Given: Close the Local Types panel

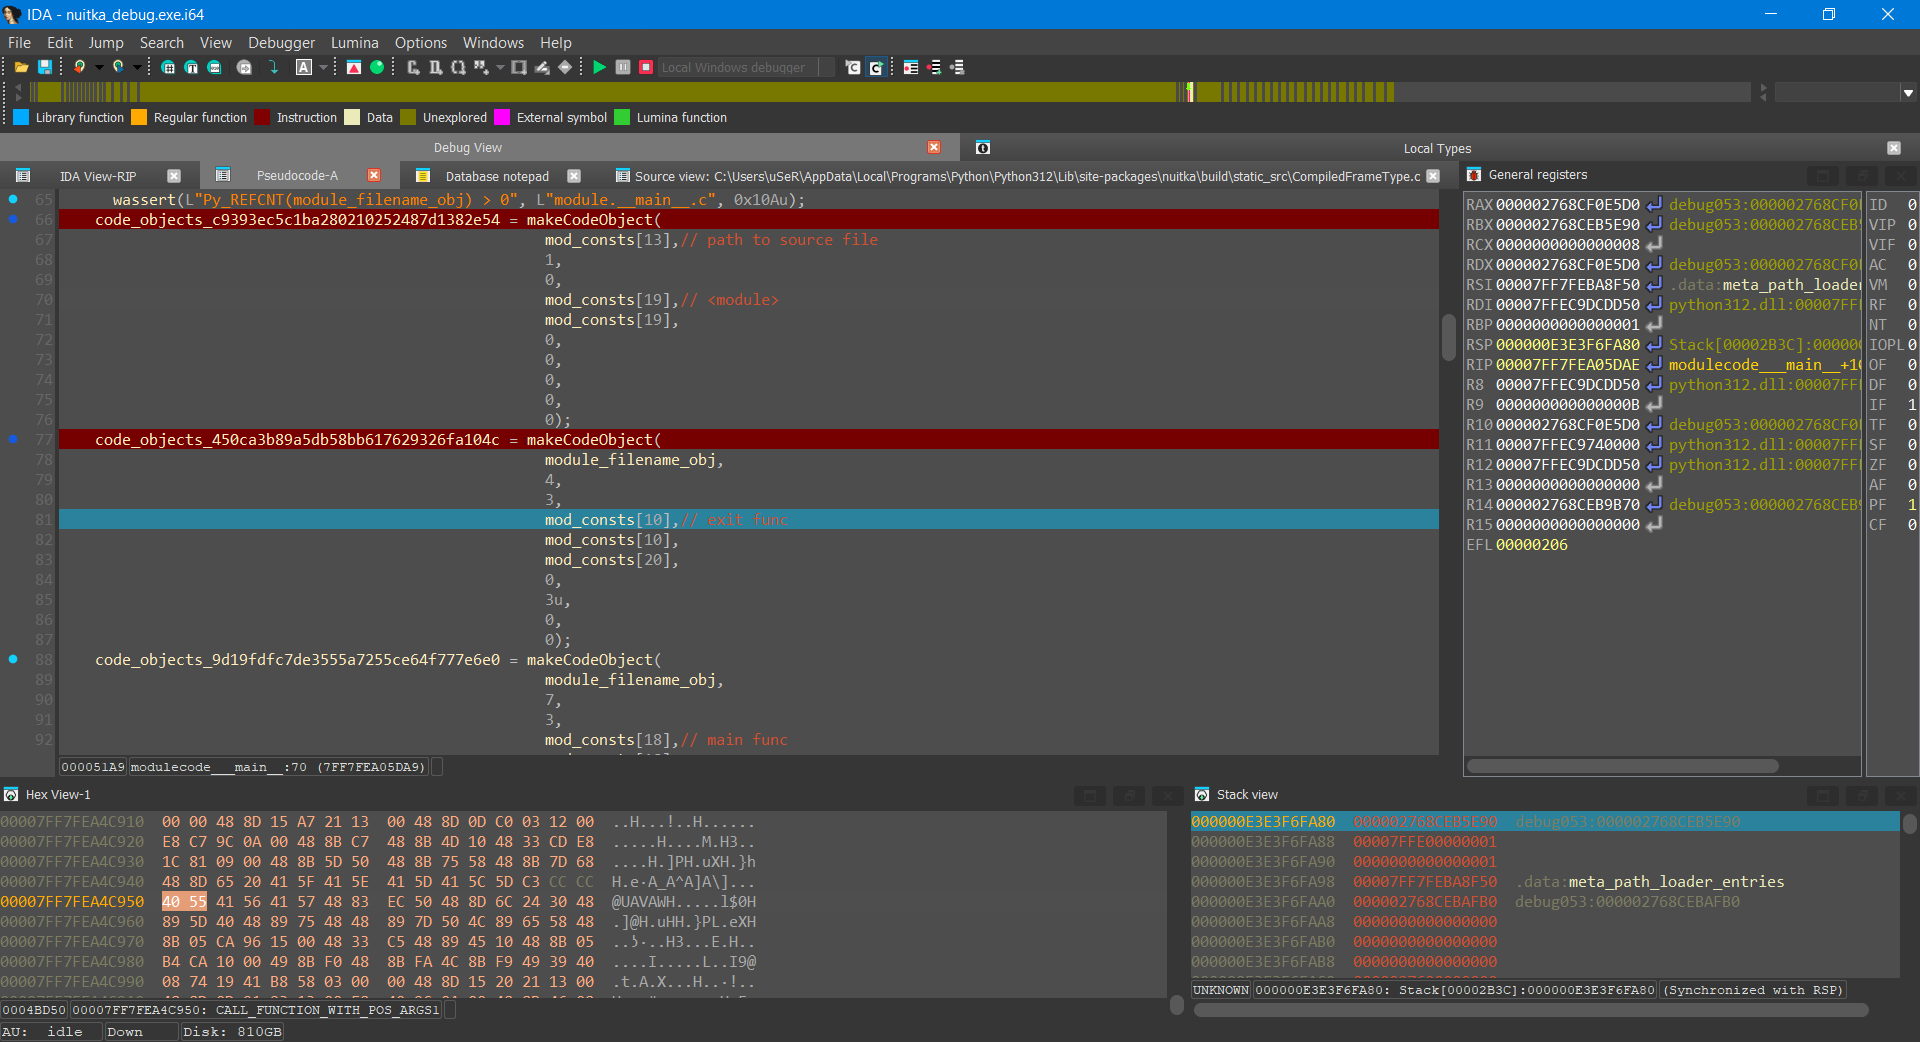Looking at the screenshot, I should (1894, 148).
